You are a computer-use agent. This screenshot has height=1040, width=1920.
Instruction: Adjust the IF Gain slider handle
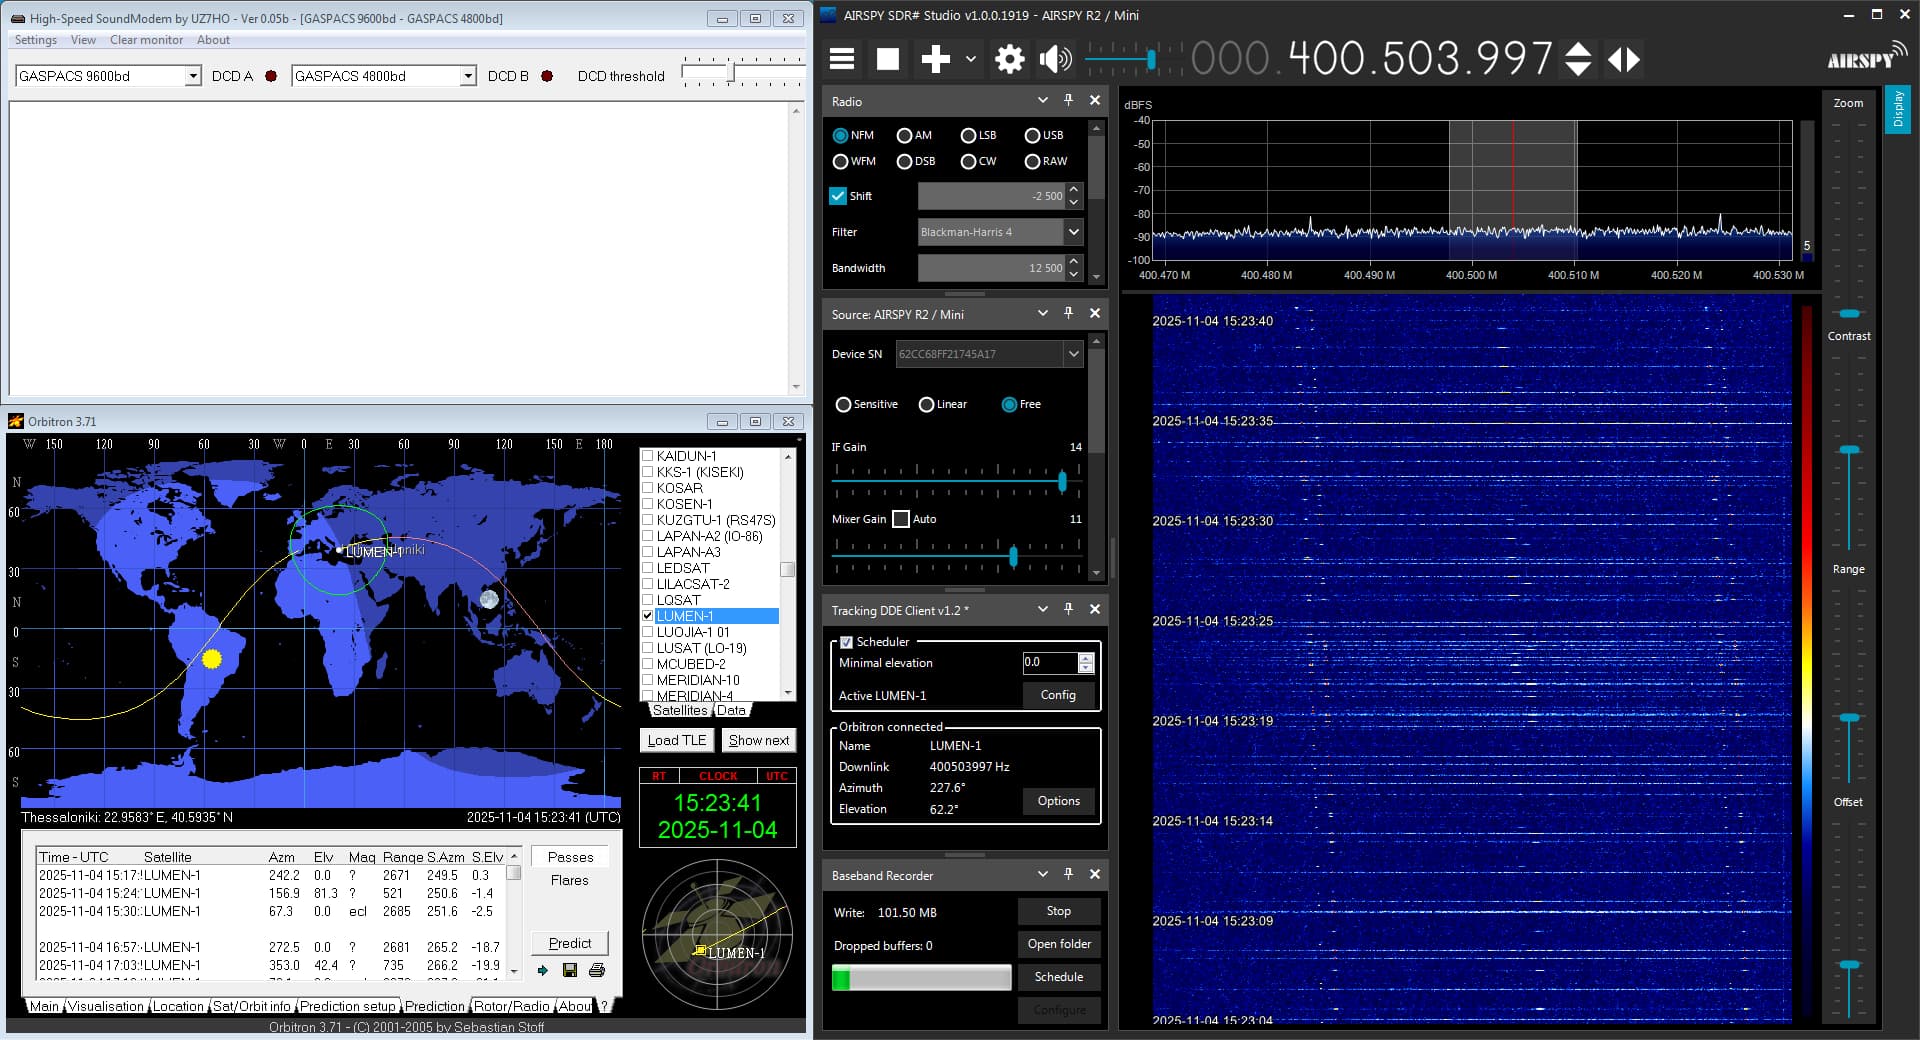1062,482
